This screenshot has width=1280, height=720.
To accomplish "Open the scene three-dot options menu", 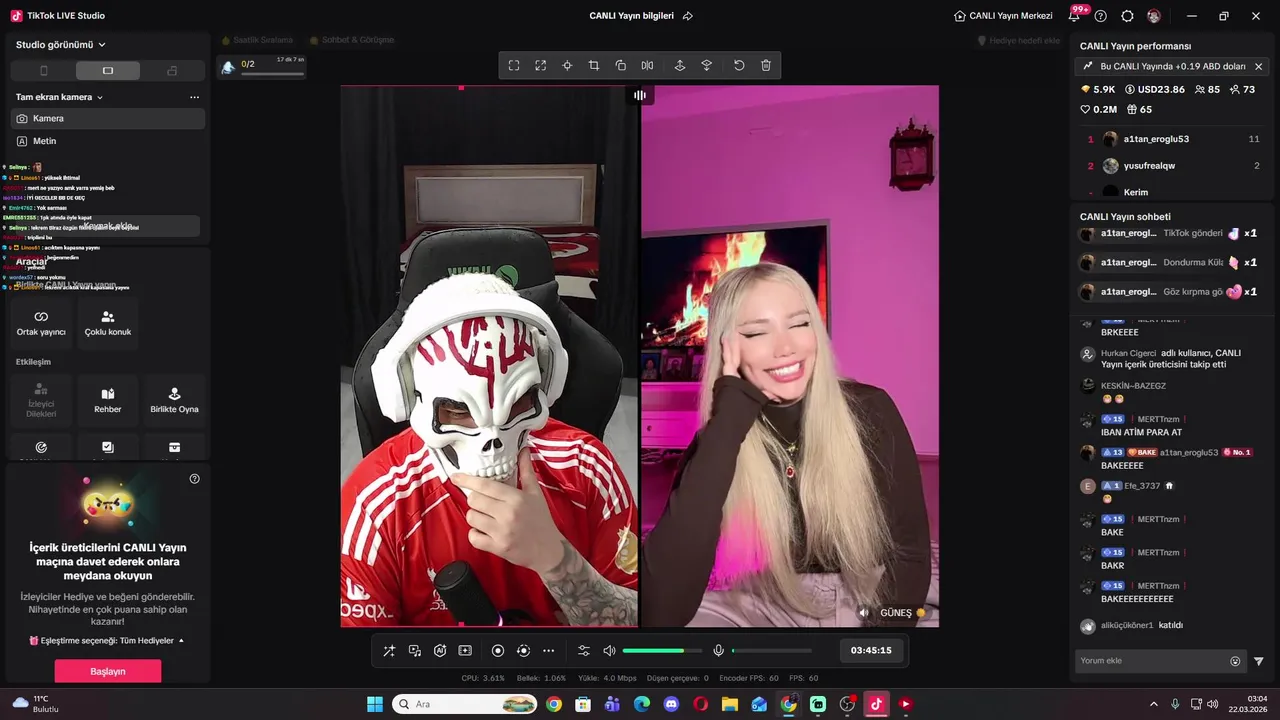I will [194, 97].
